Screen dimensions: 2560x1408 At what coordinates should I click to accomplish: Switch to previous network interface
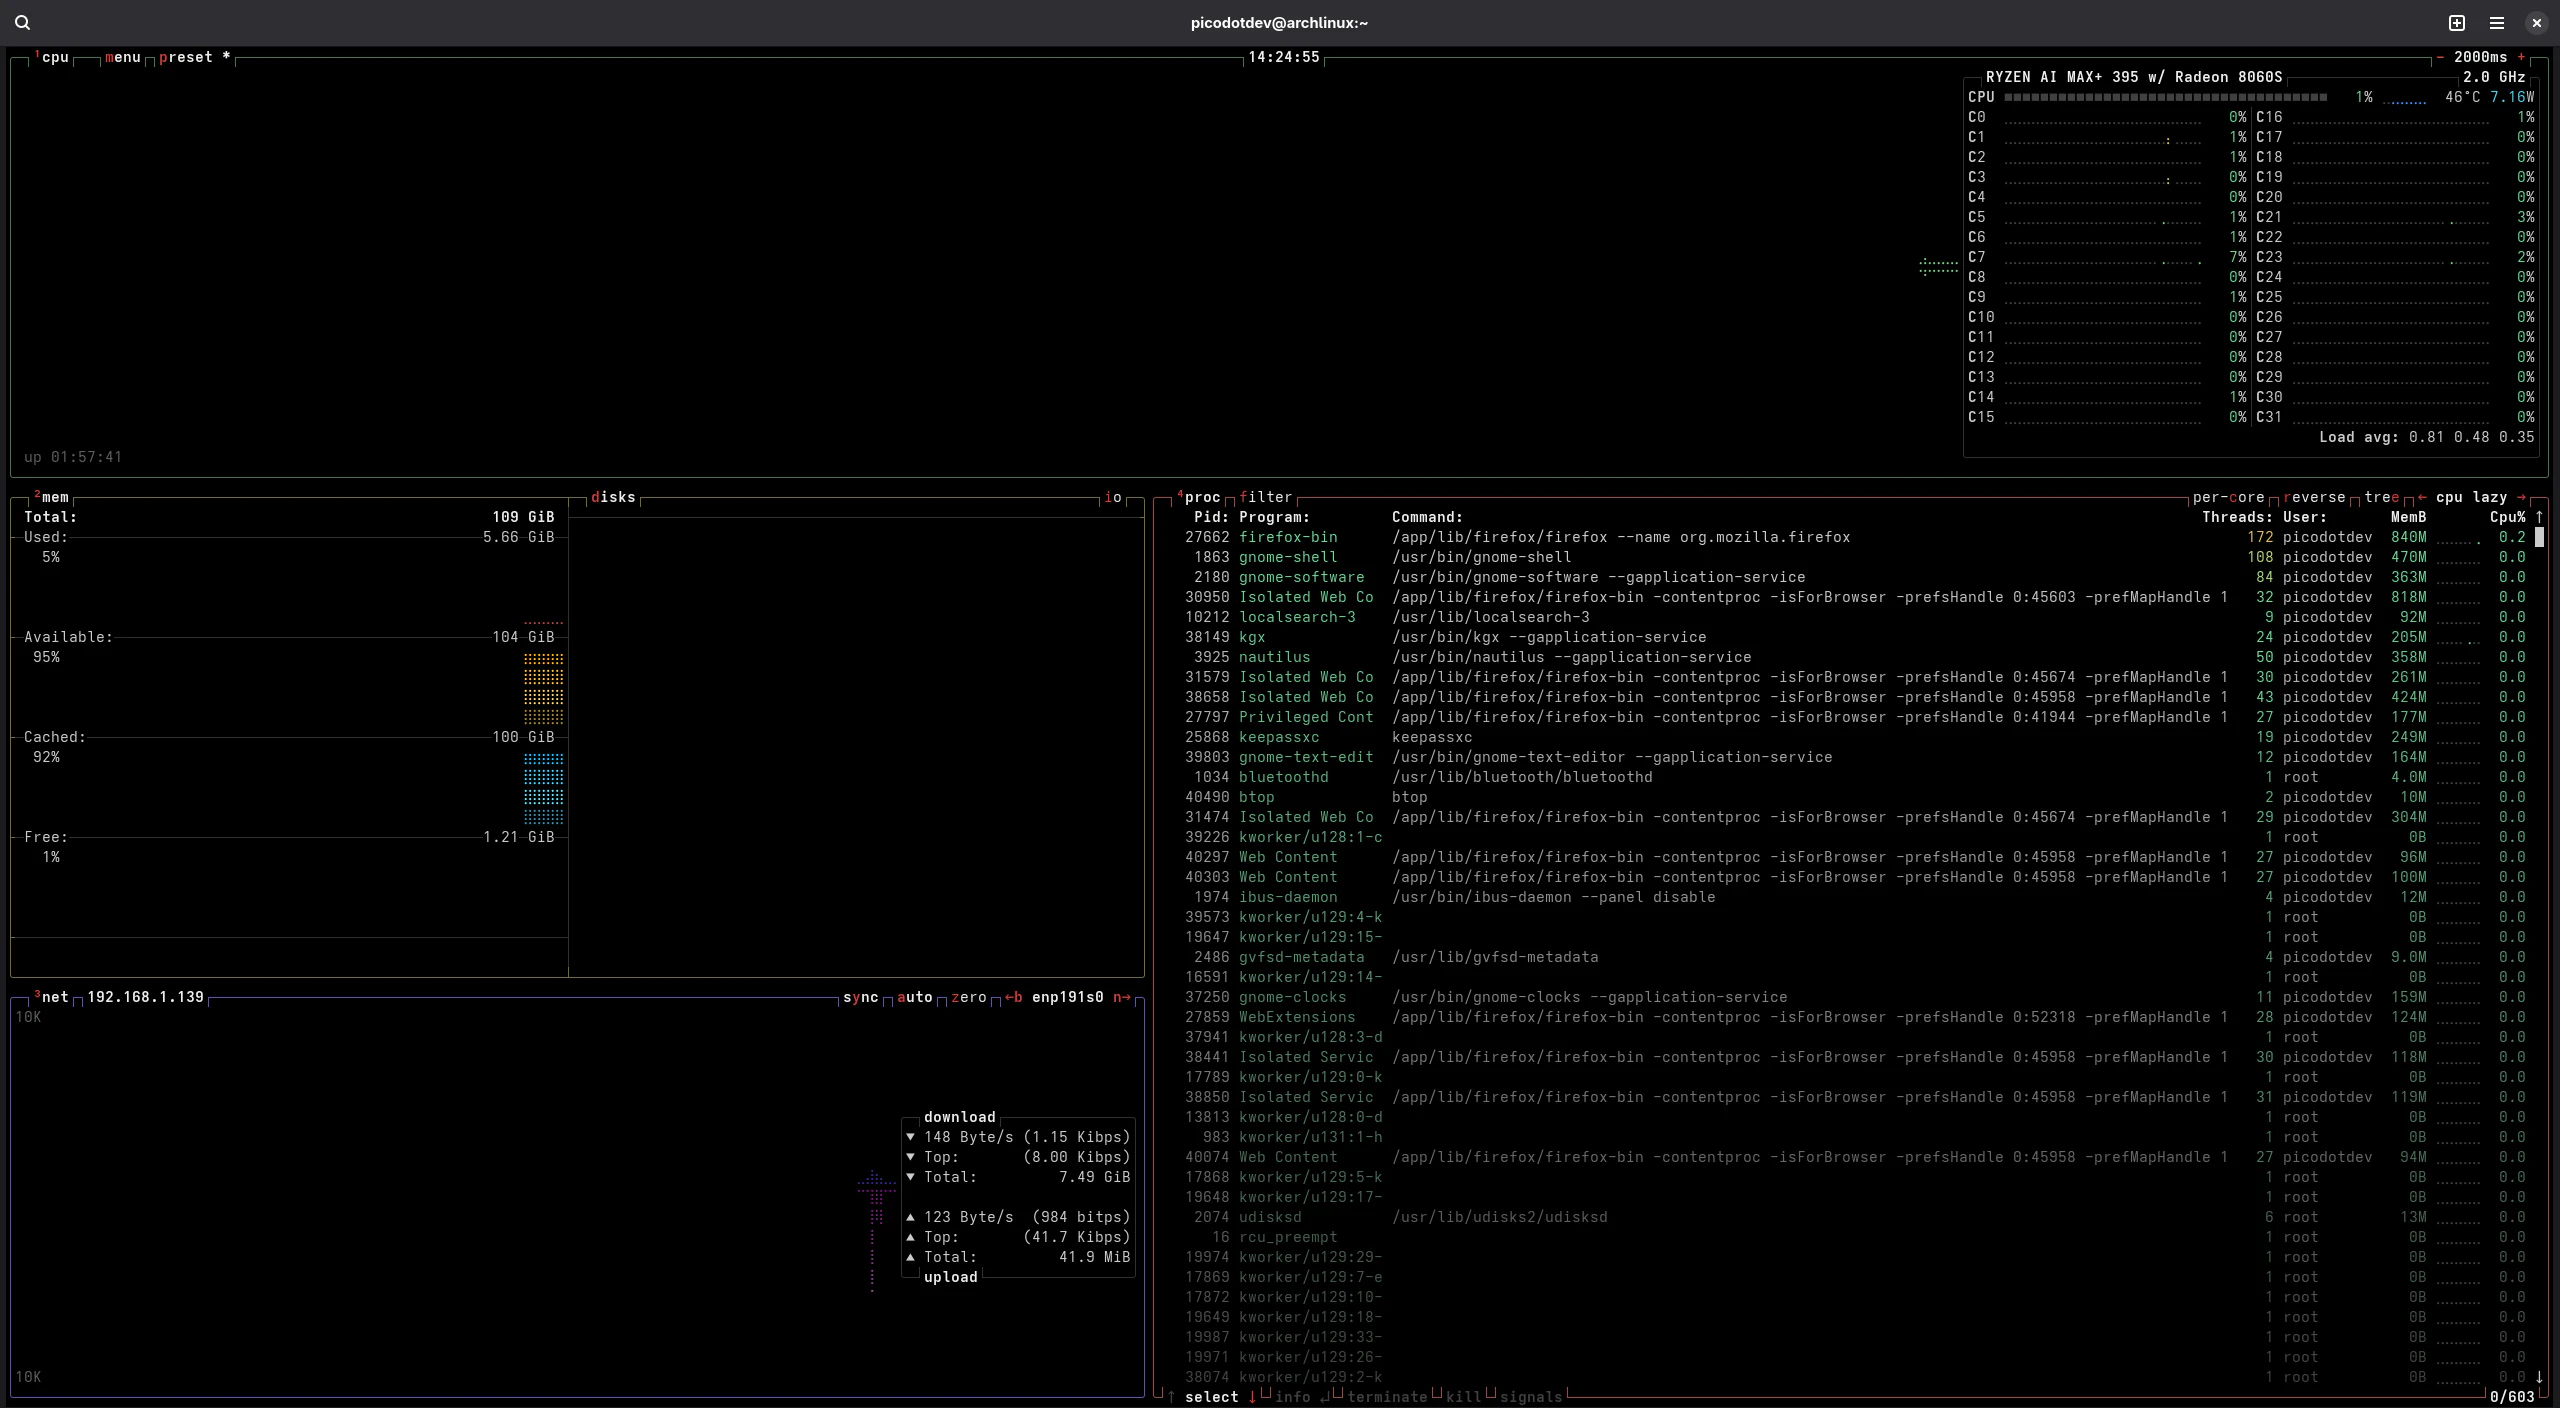1013,997
